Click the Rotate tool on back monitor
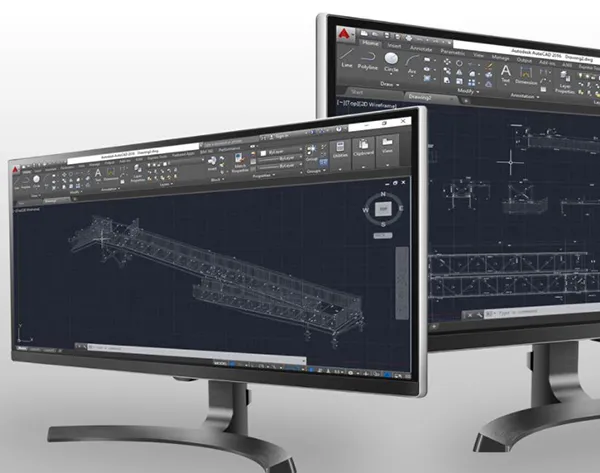600x473 pixels. pyautogui.click(x=459, y=63)
